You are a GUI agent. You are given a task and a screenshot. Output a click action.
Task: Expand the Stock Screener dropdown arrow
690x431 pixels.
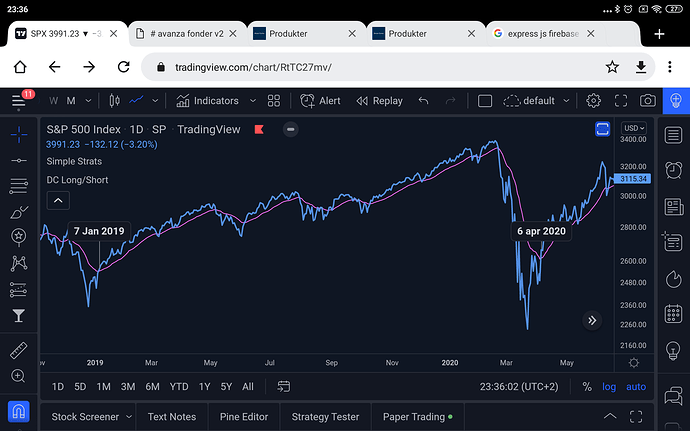pos(129,416)
